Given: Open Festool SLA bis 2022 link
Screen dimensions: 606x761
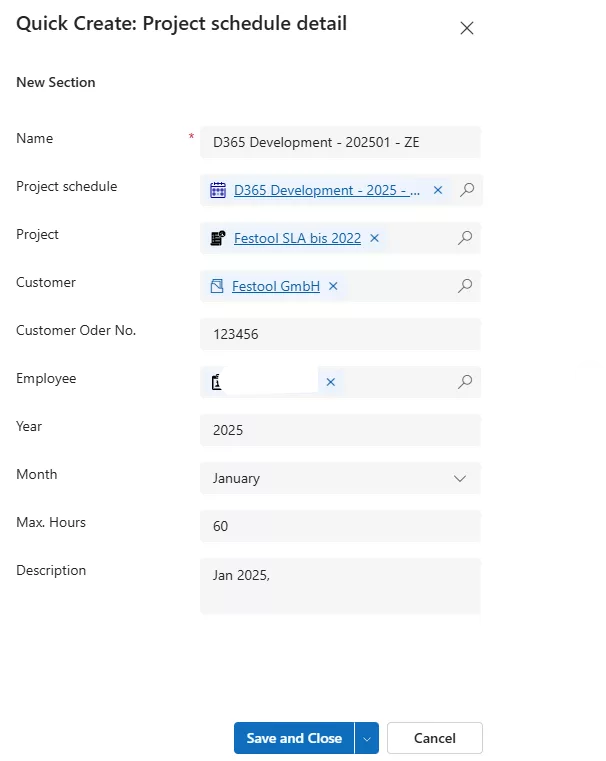Looking at the screenshot, I should 297,238.
